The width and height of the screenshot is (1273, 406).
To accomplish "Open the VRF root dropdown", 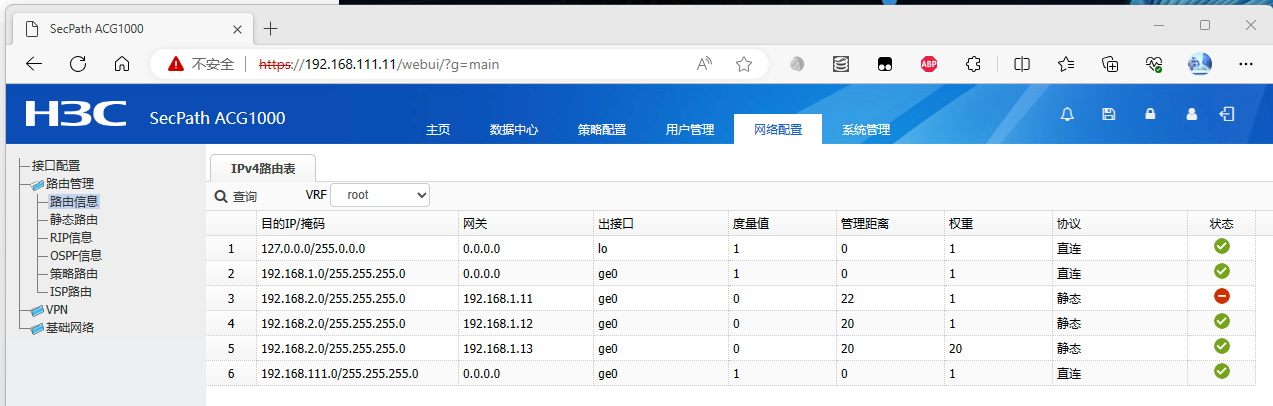I will click(380, 195).
